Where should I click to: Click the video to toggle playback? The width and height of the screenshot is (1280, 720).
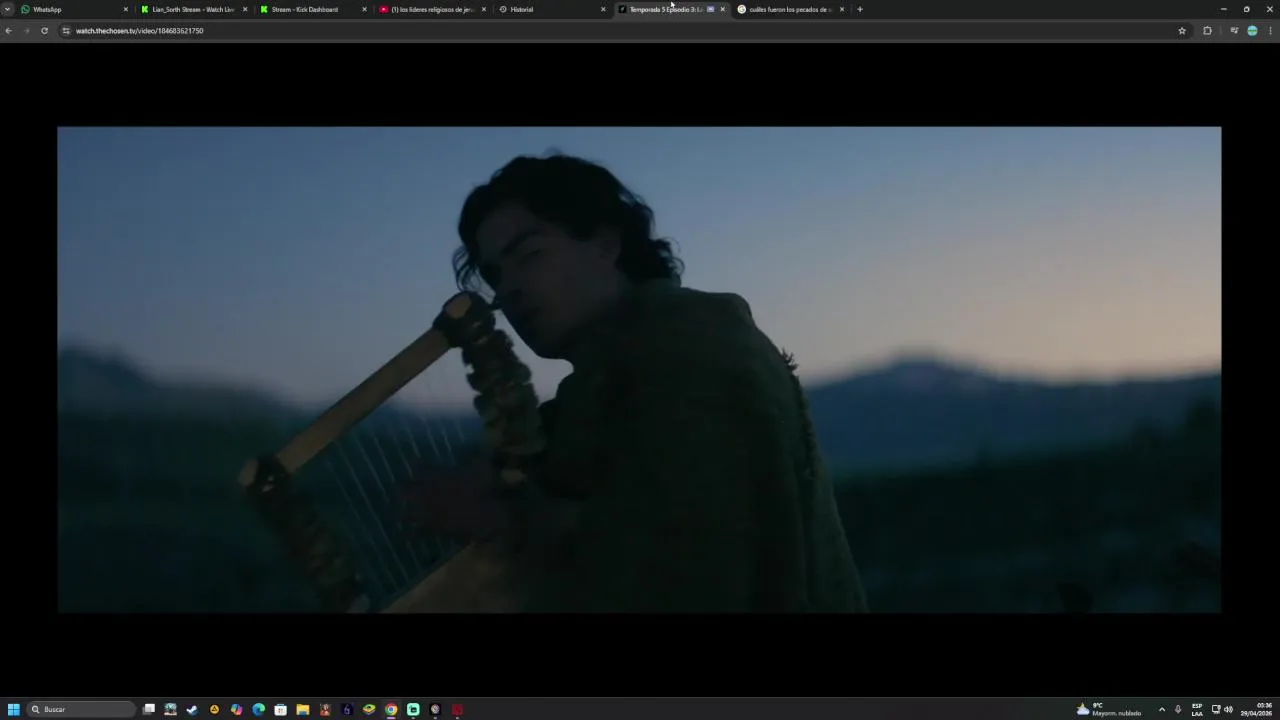639,369
